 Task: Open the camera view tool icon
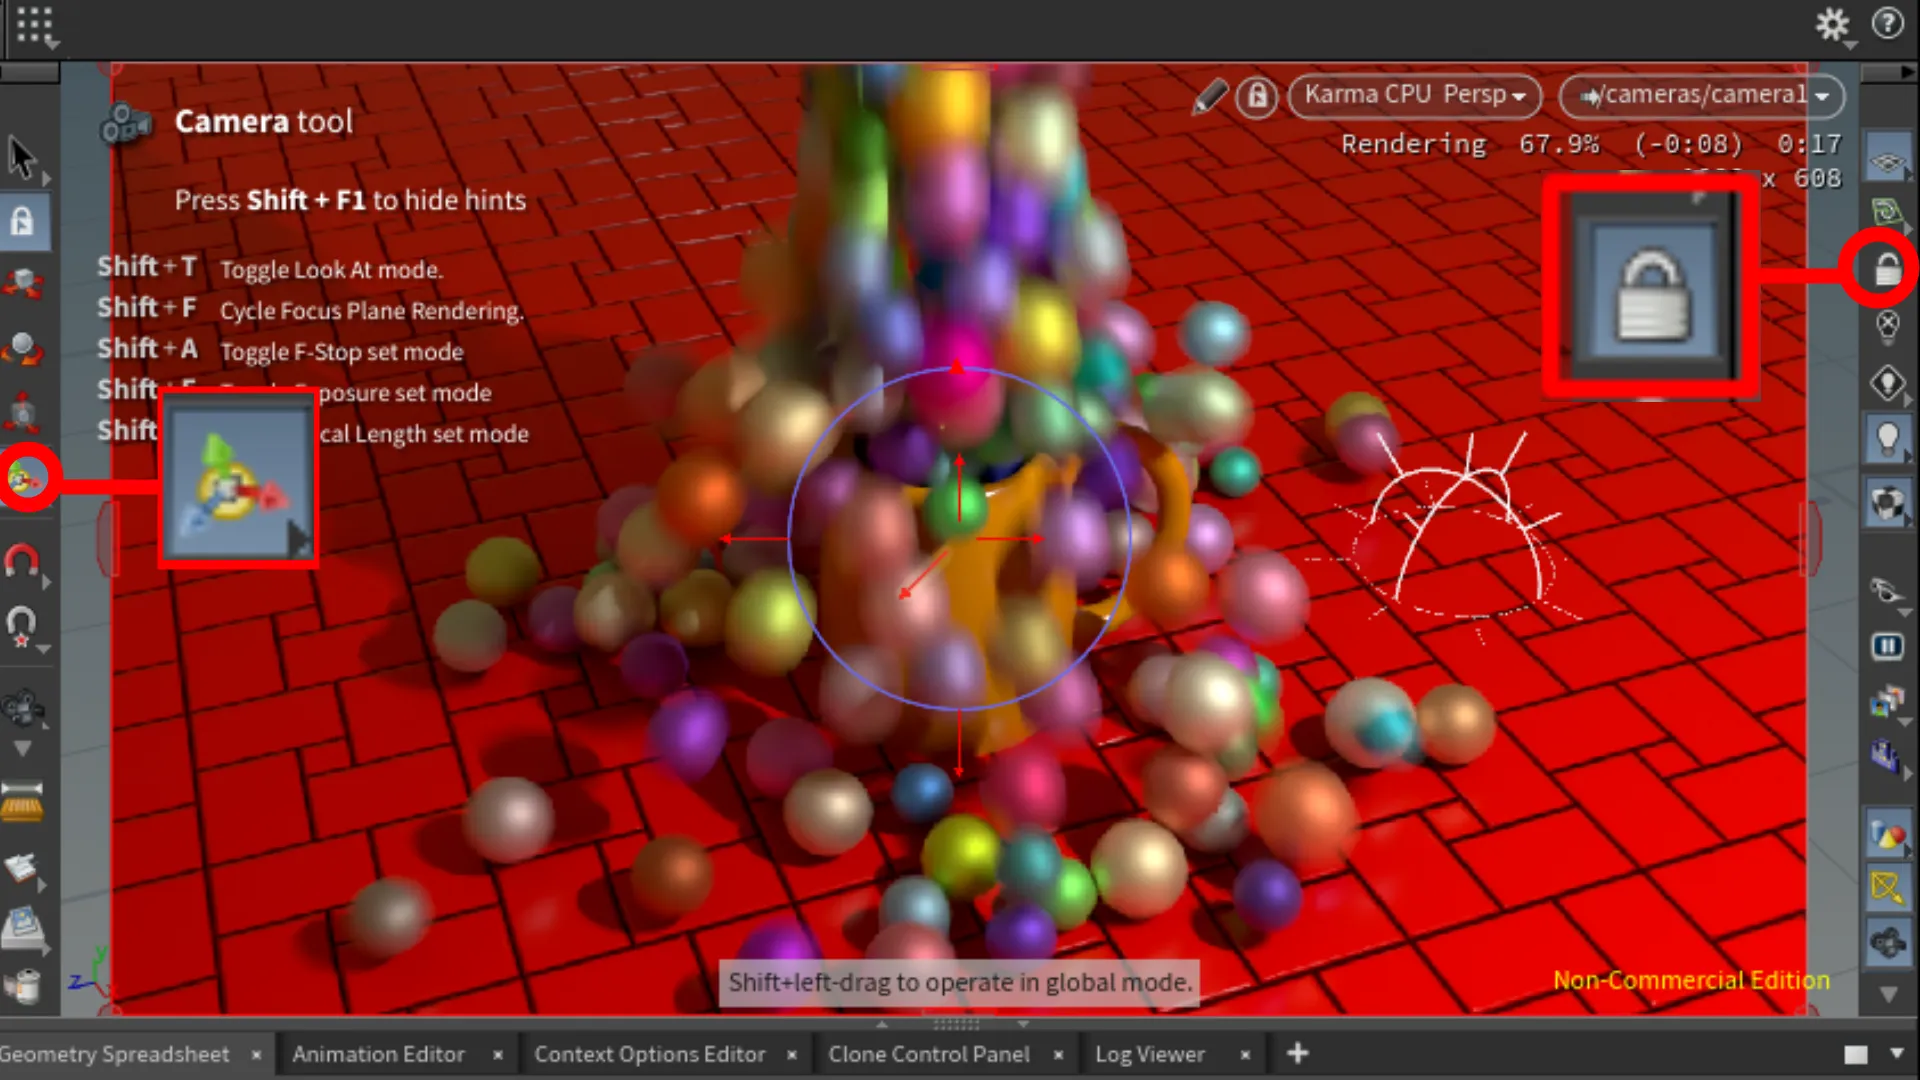coord(22,709)
